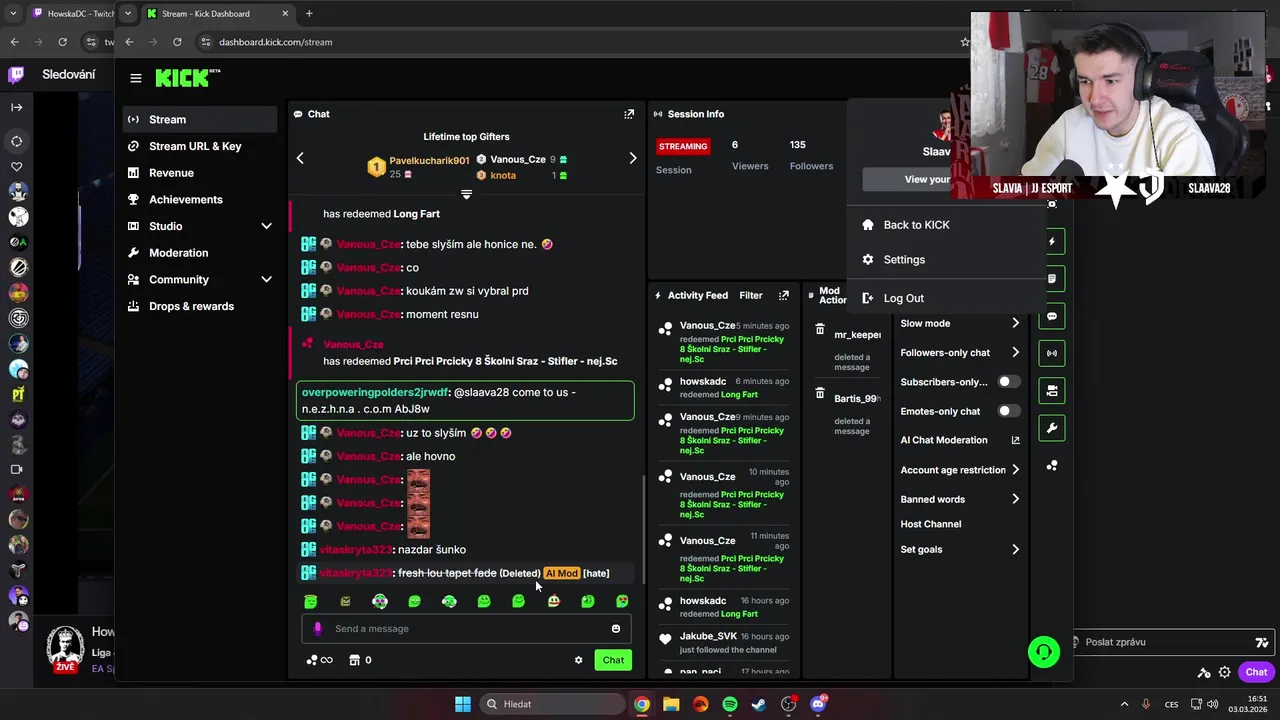Image resolution: width=1280 pixels, height=720 pixels.
Task: Collapse gifters leaderboard with down arrow
Action: (466, 194)
